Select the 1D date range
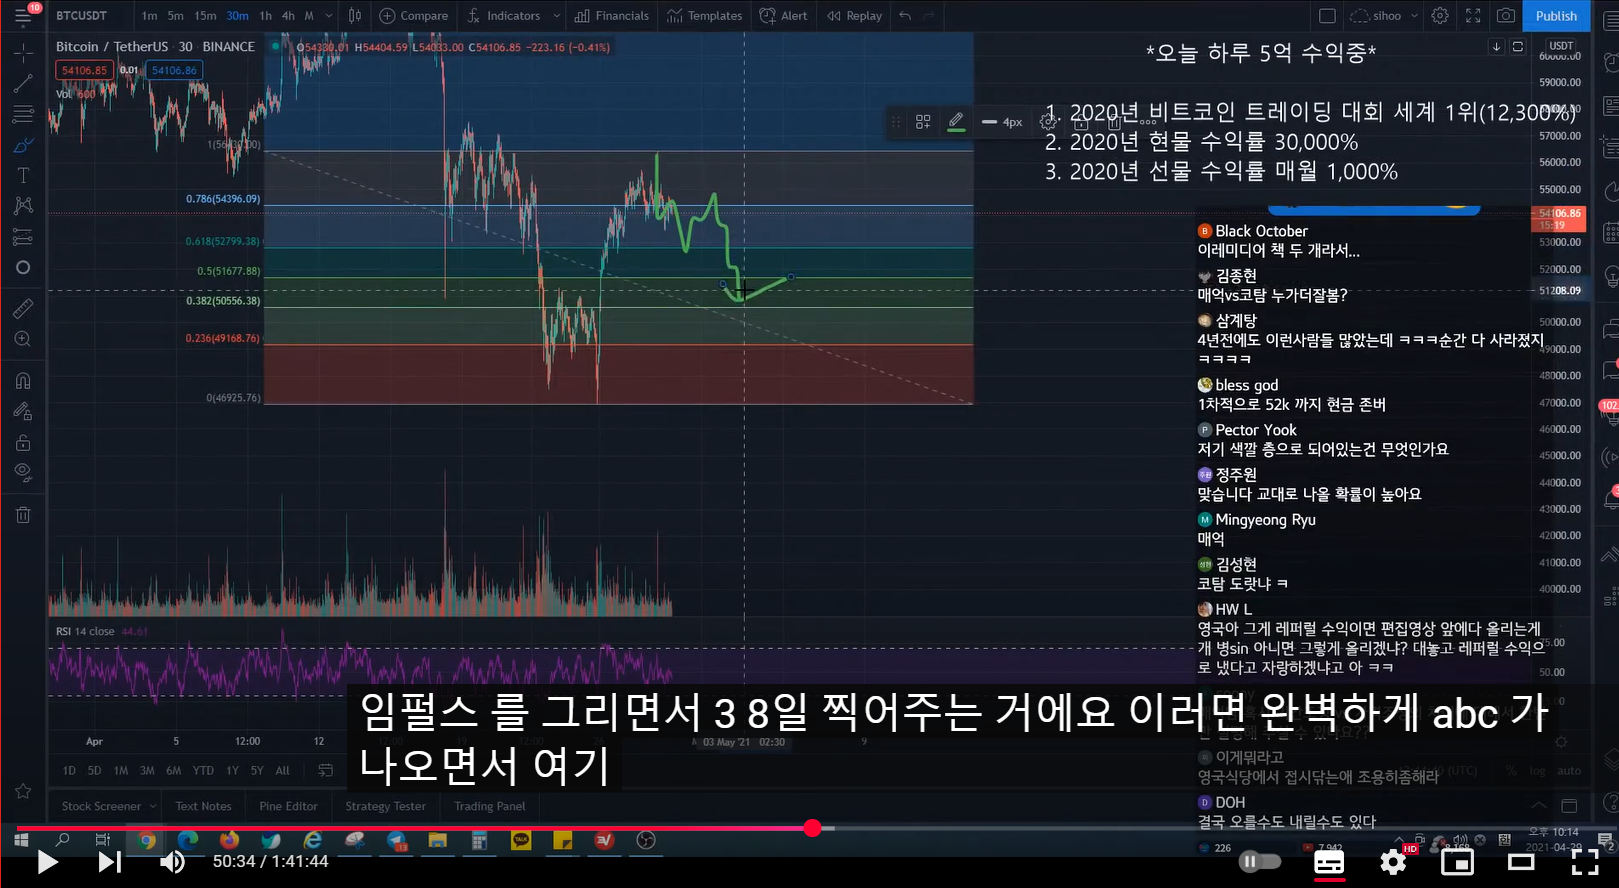 pyautogui.click(x=69, y=771)
